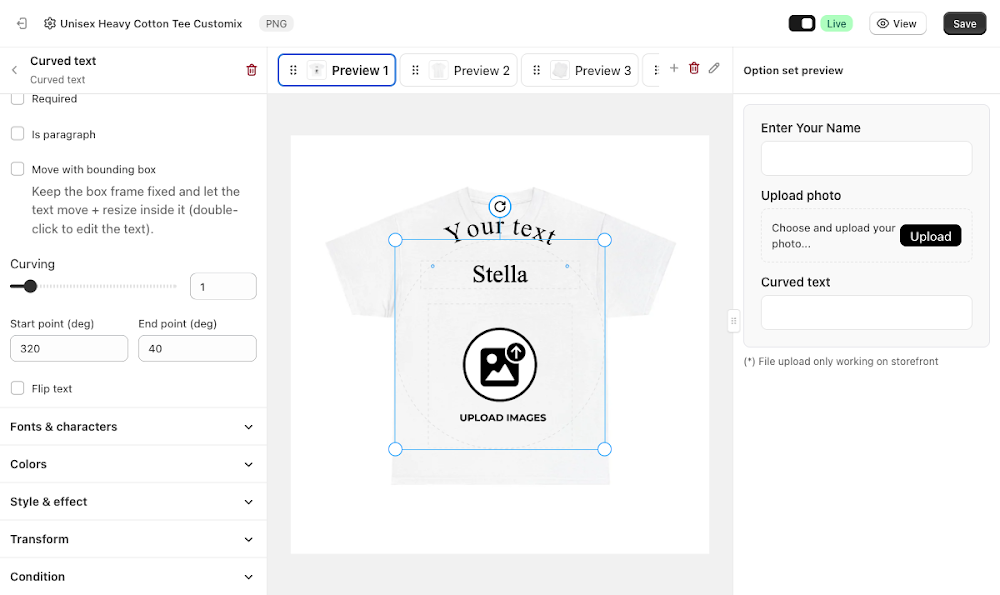Check the Required checkbox
The height and width of the screenshot is (595, 1000).
(18, 99)
